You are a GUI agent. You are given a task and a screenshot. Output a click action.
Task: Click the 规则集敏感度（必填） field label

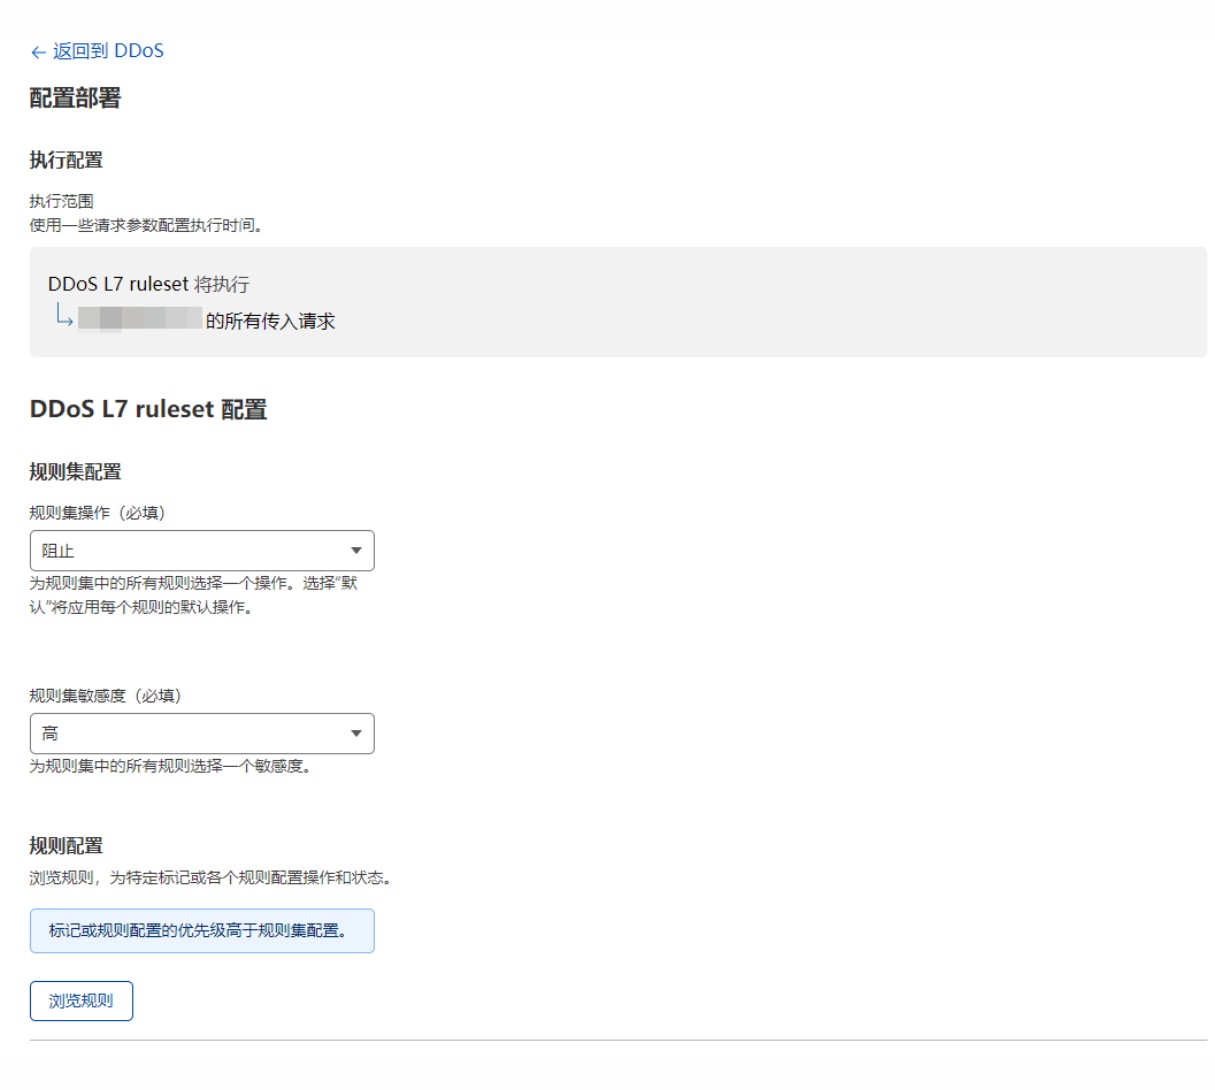[x=105, y=696]
